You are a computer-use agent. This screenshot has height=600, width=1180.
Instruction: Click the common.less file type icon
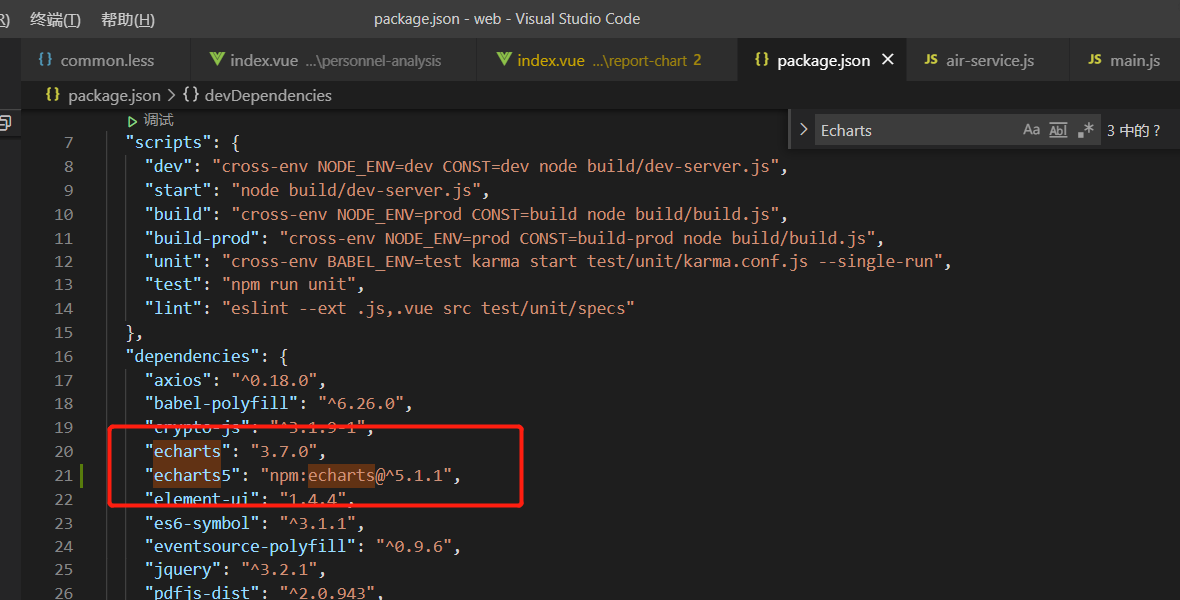coord(45,59)
